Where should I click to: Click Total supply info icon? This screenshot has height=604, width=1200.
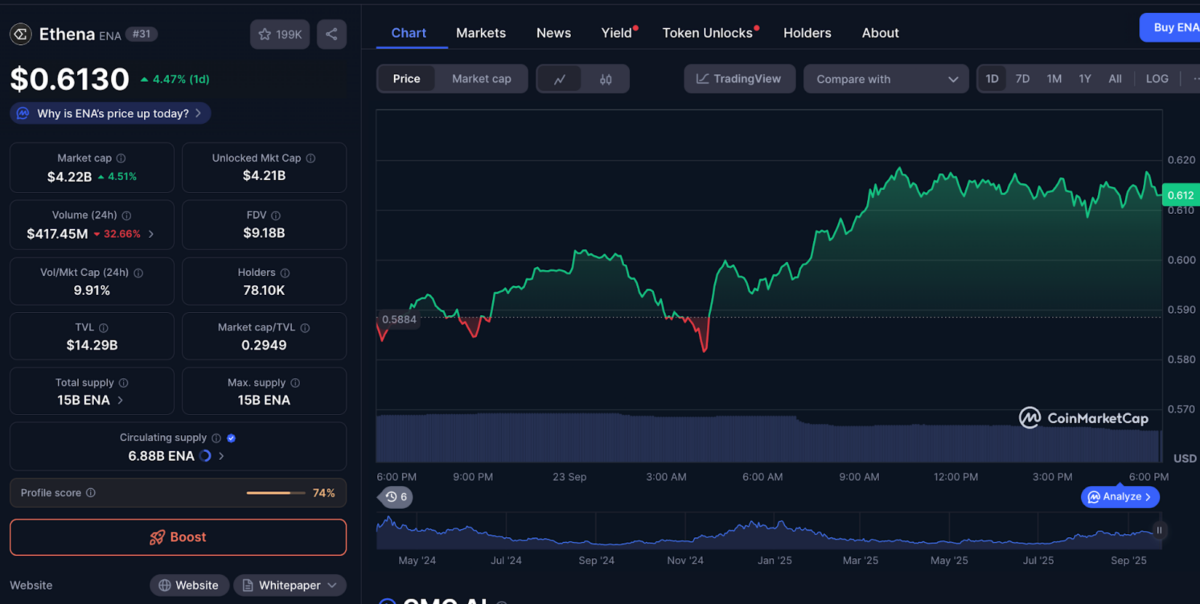click(124, 382)
